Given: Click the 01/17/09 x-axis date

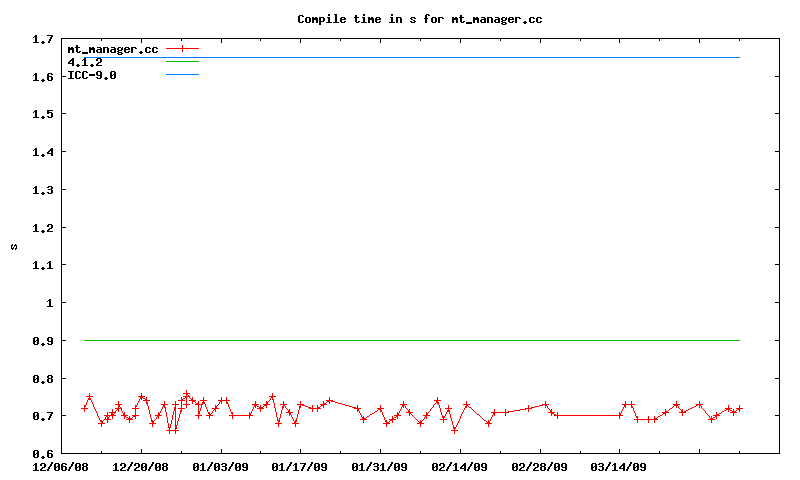Looking at the screenshot, I should [x=300, y=466].
